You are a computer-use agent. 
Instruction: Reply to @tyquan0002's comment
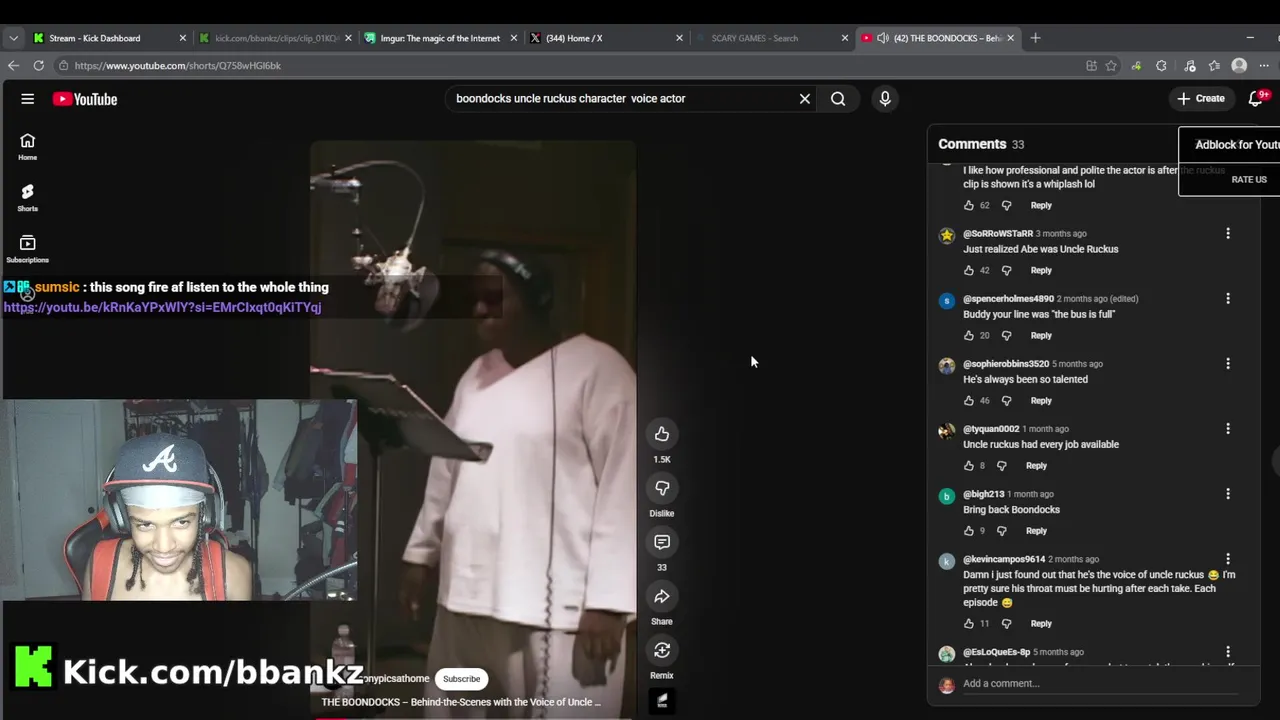[1036, 466]
